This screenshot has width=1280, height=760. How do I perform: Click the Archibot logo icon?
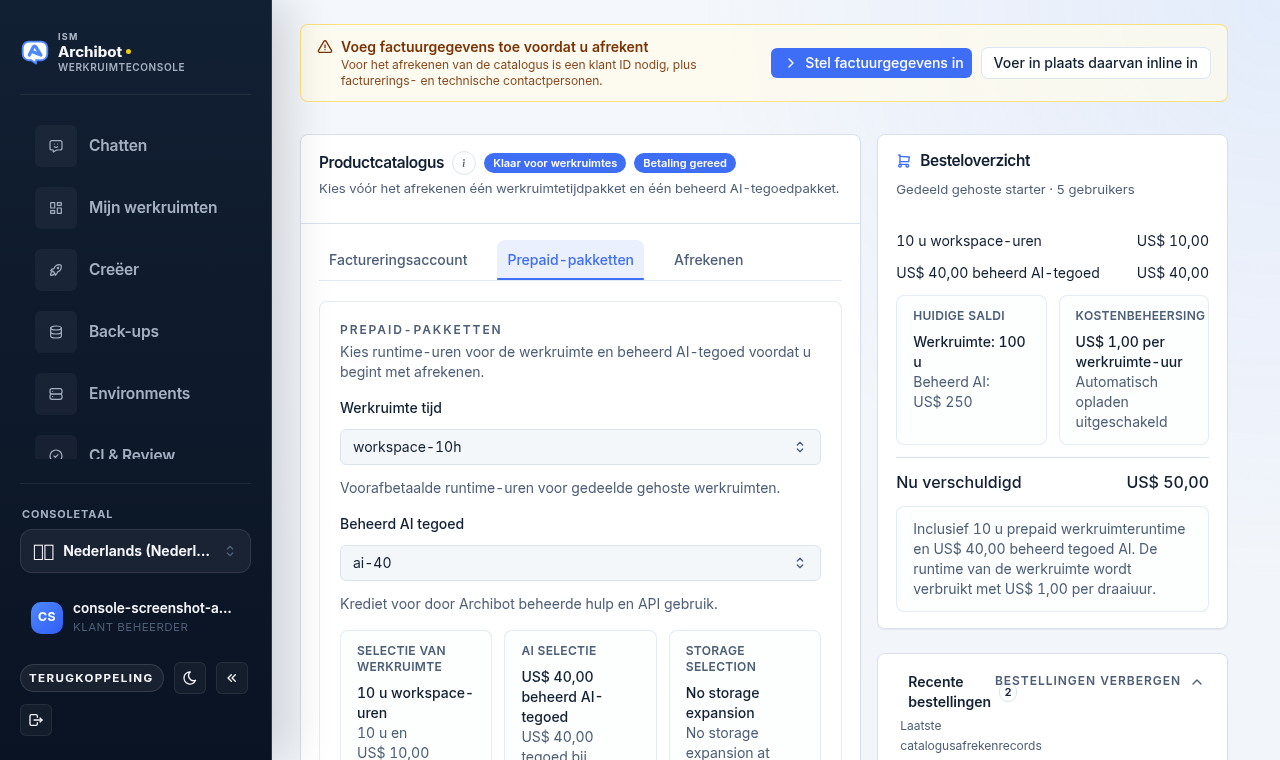coord(35,52)
